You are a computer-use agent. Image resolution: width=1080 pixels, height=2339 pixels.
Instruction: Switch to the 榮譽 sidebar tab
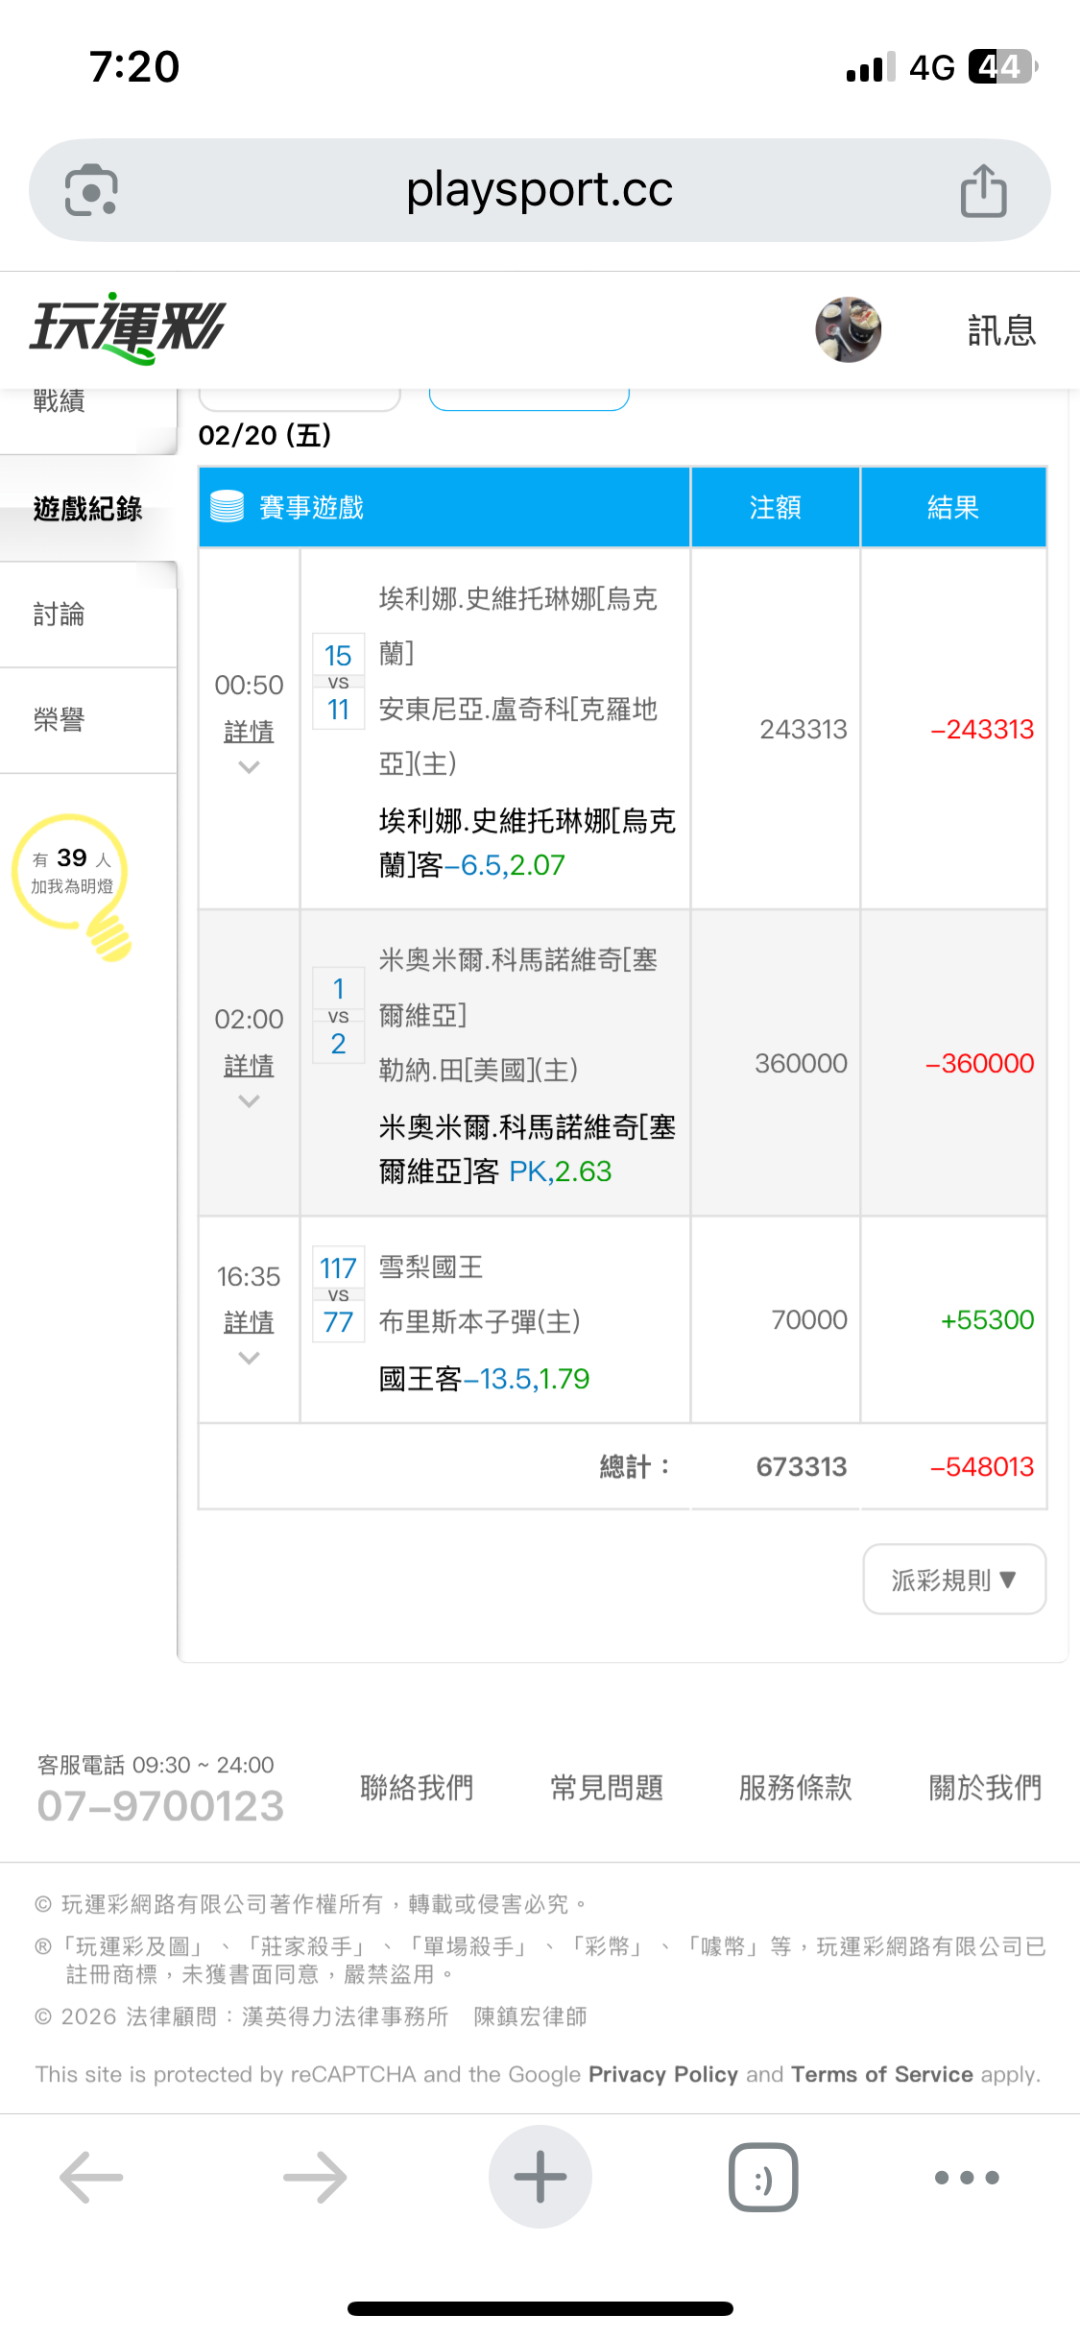(60, 719)
